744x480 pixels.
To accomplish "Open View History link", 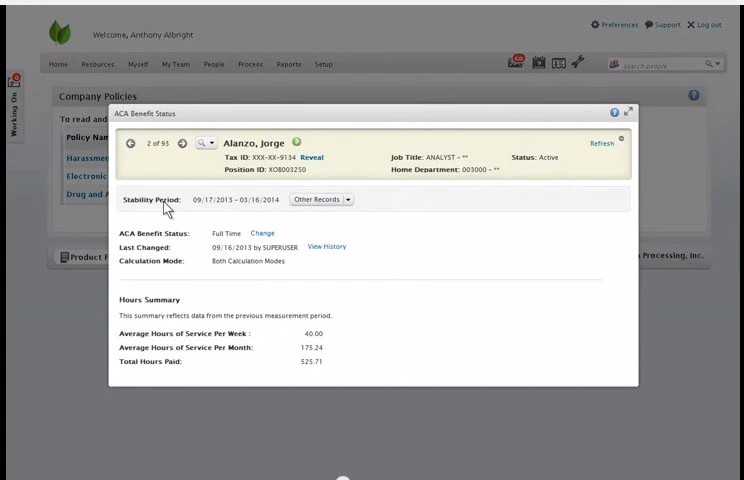I will click(327, 247).
